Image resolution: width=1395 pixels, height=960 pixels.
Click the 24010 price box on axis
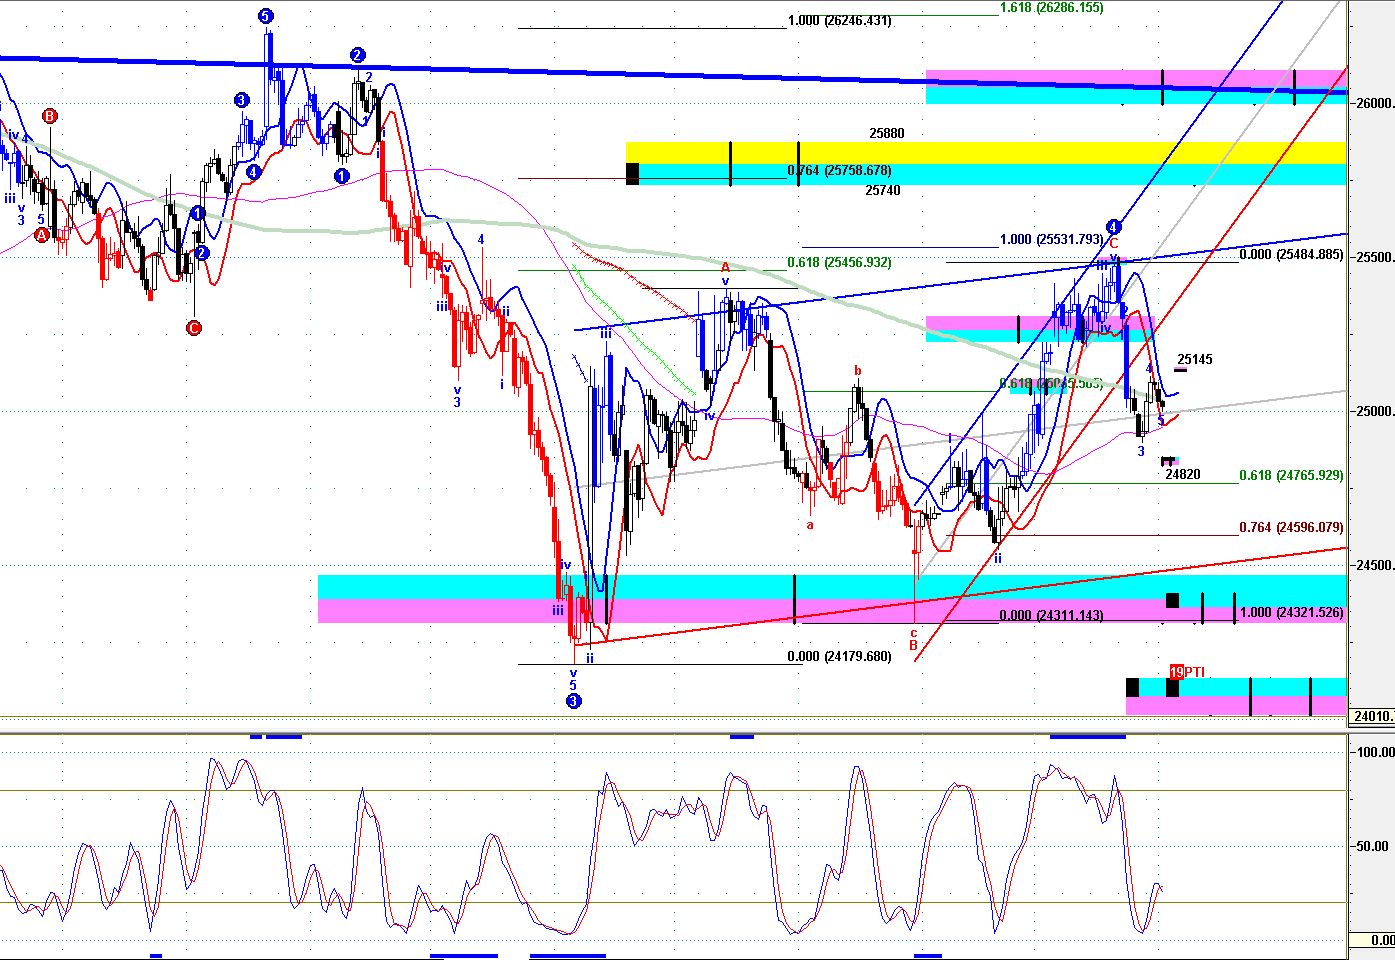[1371, 716]
